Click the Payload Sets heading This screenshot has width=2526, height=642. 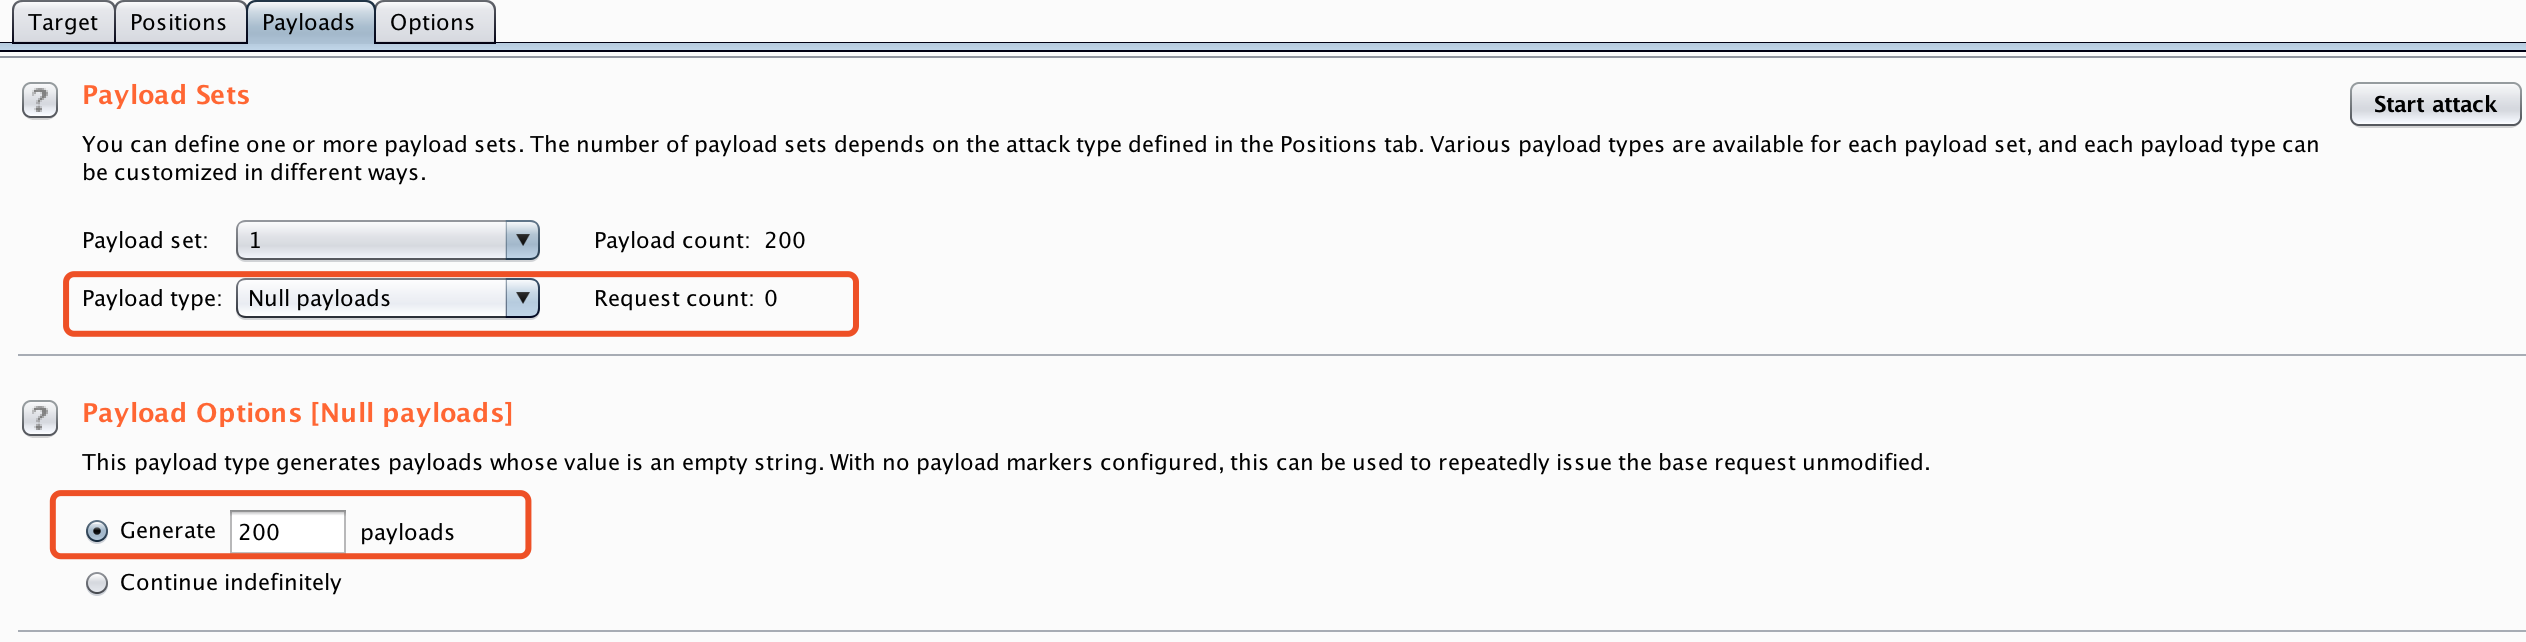pos(166,94)
